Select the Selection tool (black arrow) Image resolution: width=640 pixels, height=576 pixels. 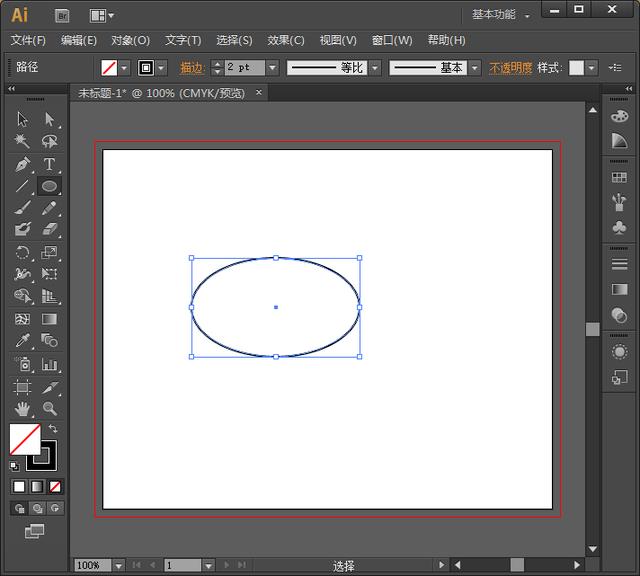(x=22, y=119)
